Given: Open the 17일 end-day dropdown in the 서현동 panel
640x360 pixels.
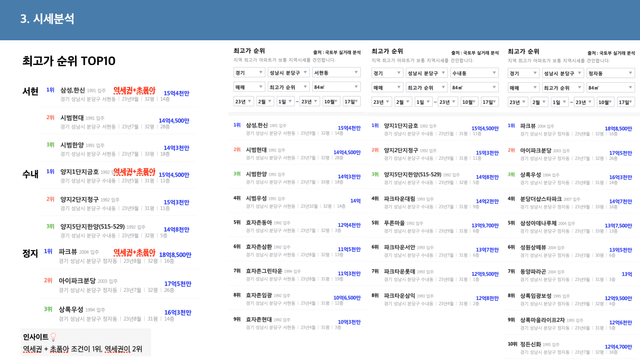Looking at the screenshot, I should click(351, 102).
